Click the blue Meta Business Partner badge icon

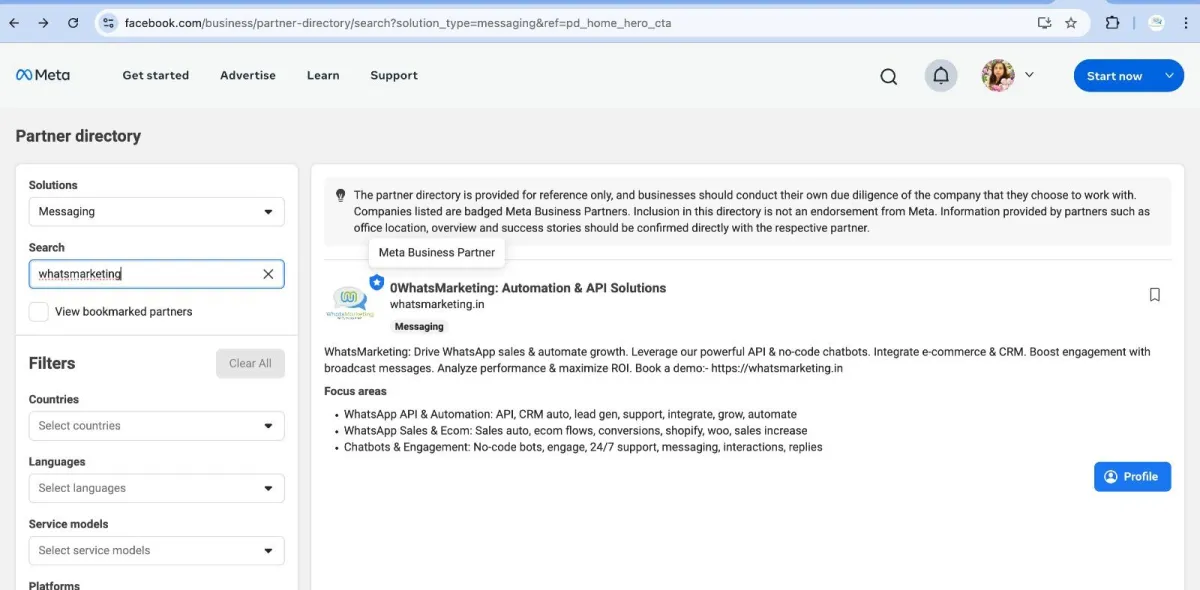point(376,283)
